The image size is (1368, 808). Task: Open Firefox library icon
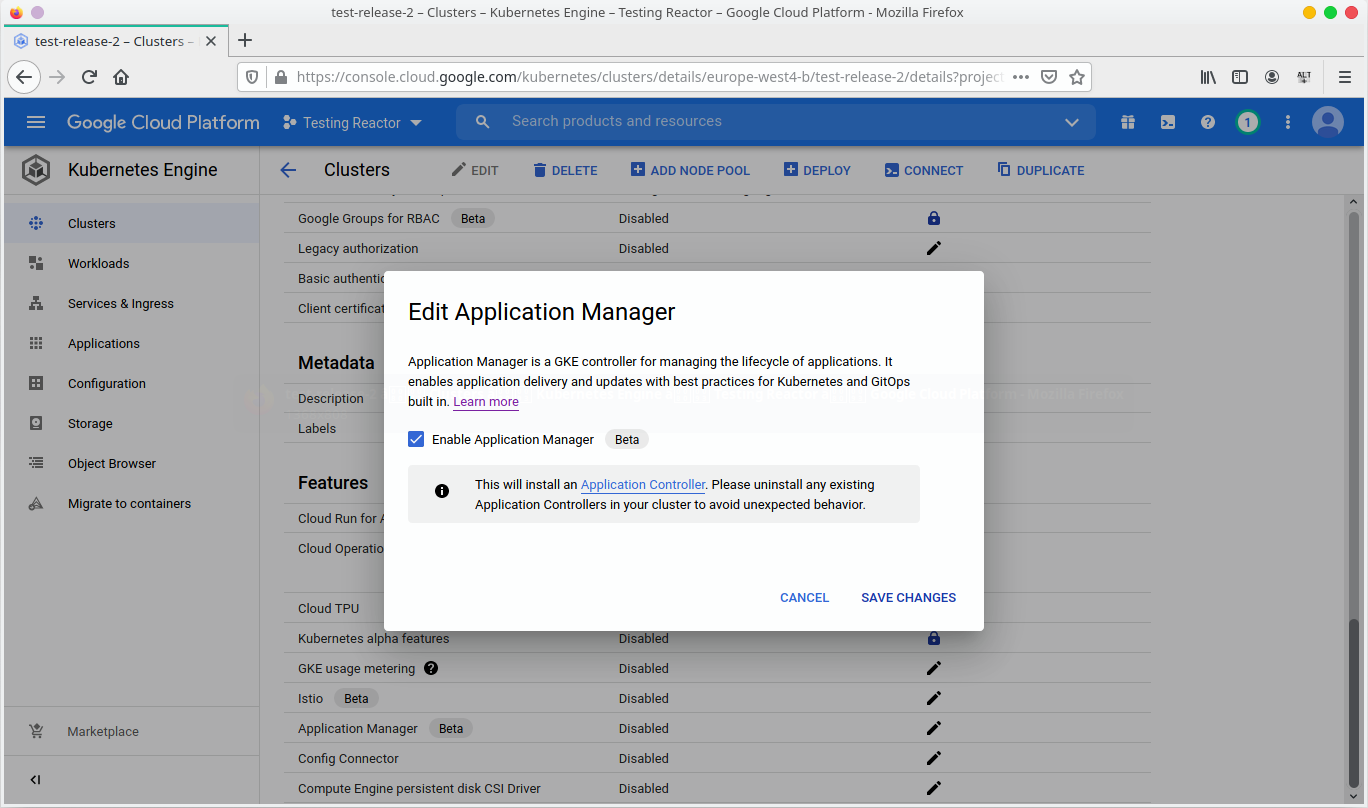click(x=1208, y=77)
